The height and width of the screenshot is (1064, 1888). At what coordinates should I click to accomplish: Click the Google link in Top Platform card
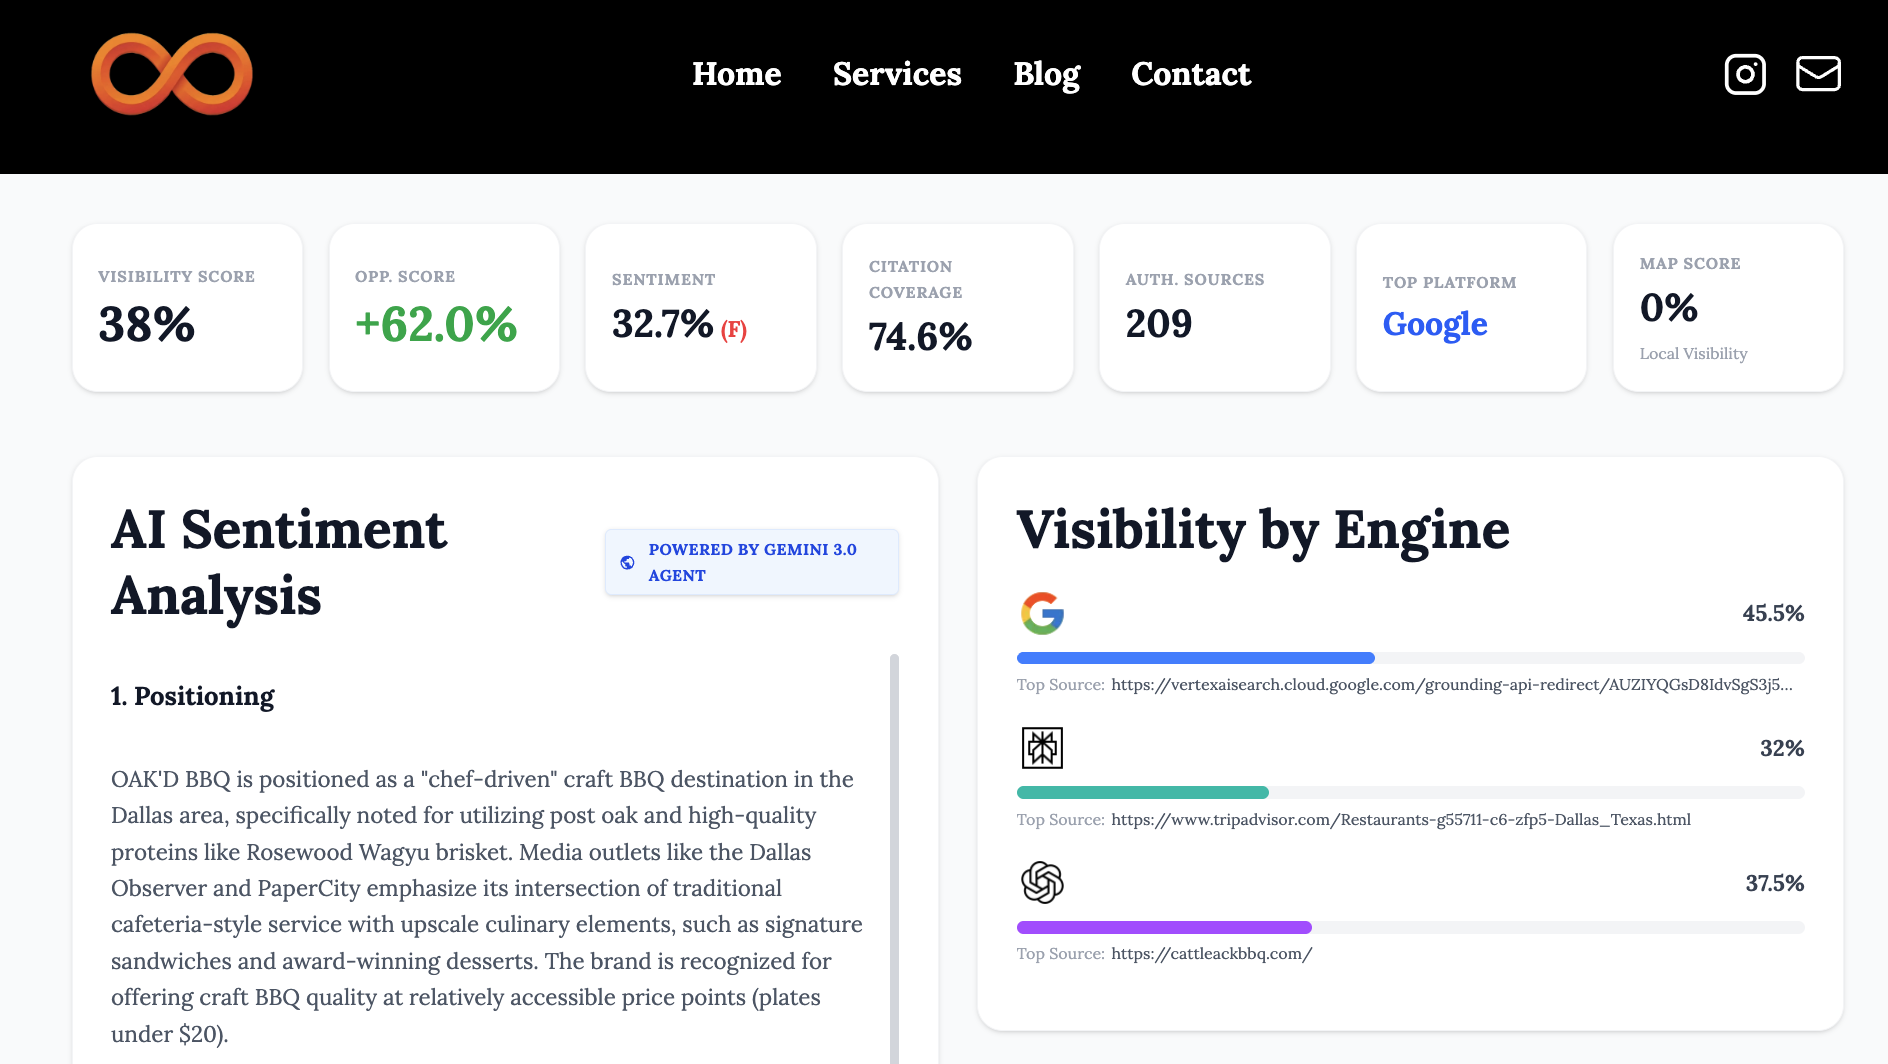coord(1434,324)
